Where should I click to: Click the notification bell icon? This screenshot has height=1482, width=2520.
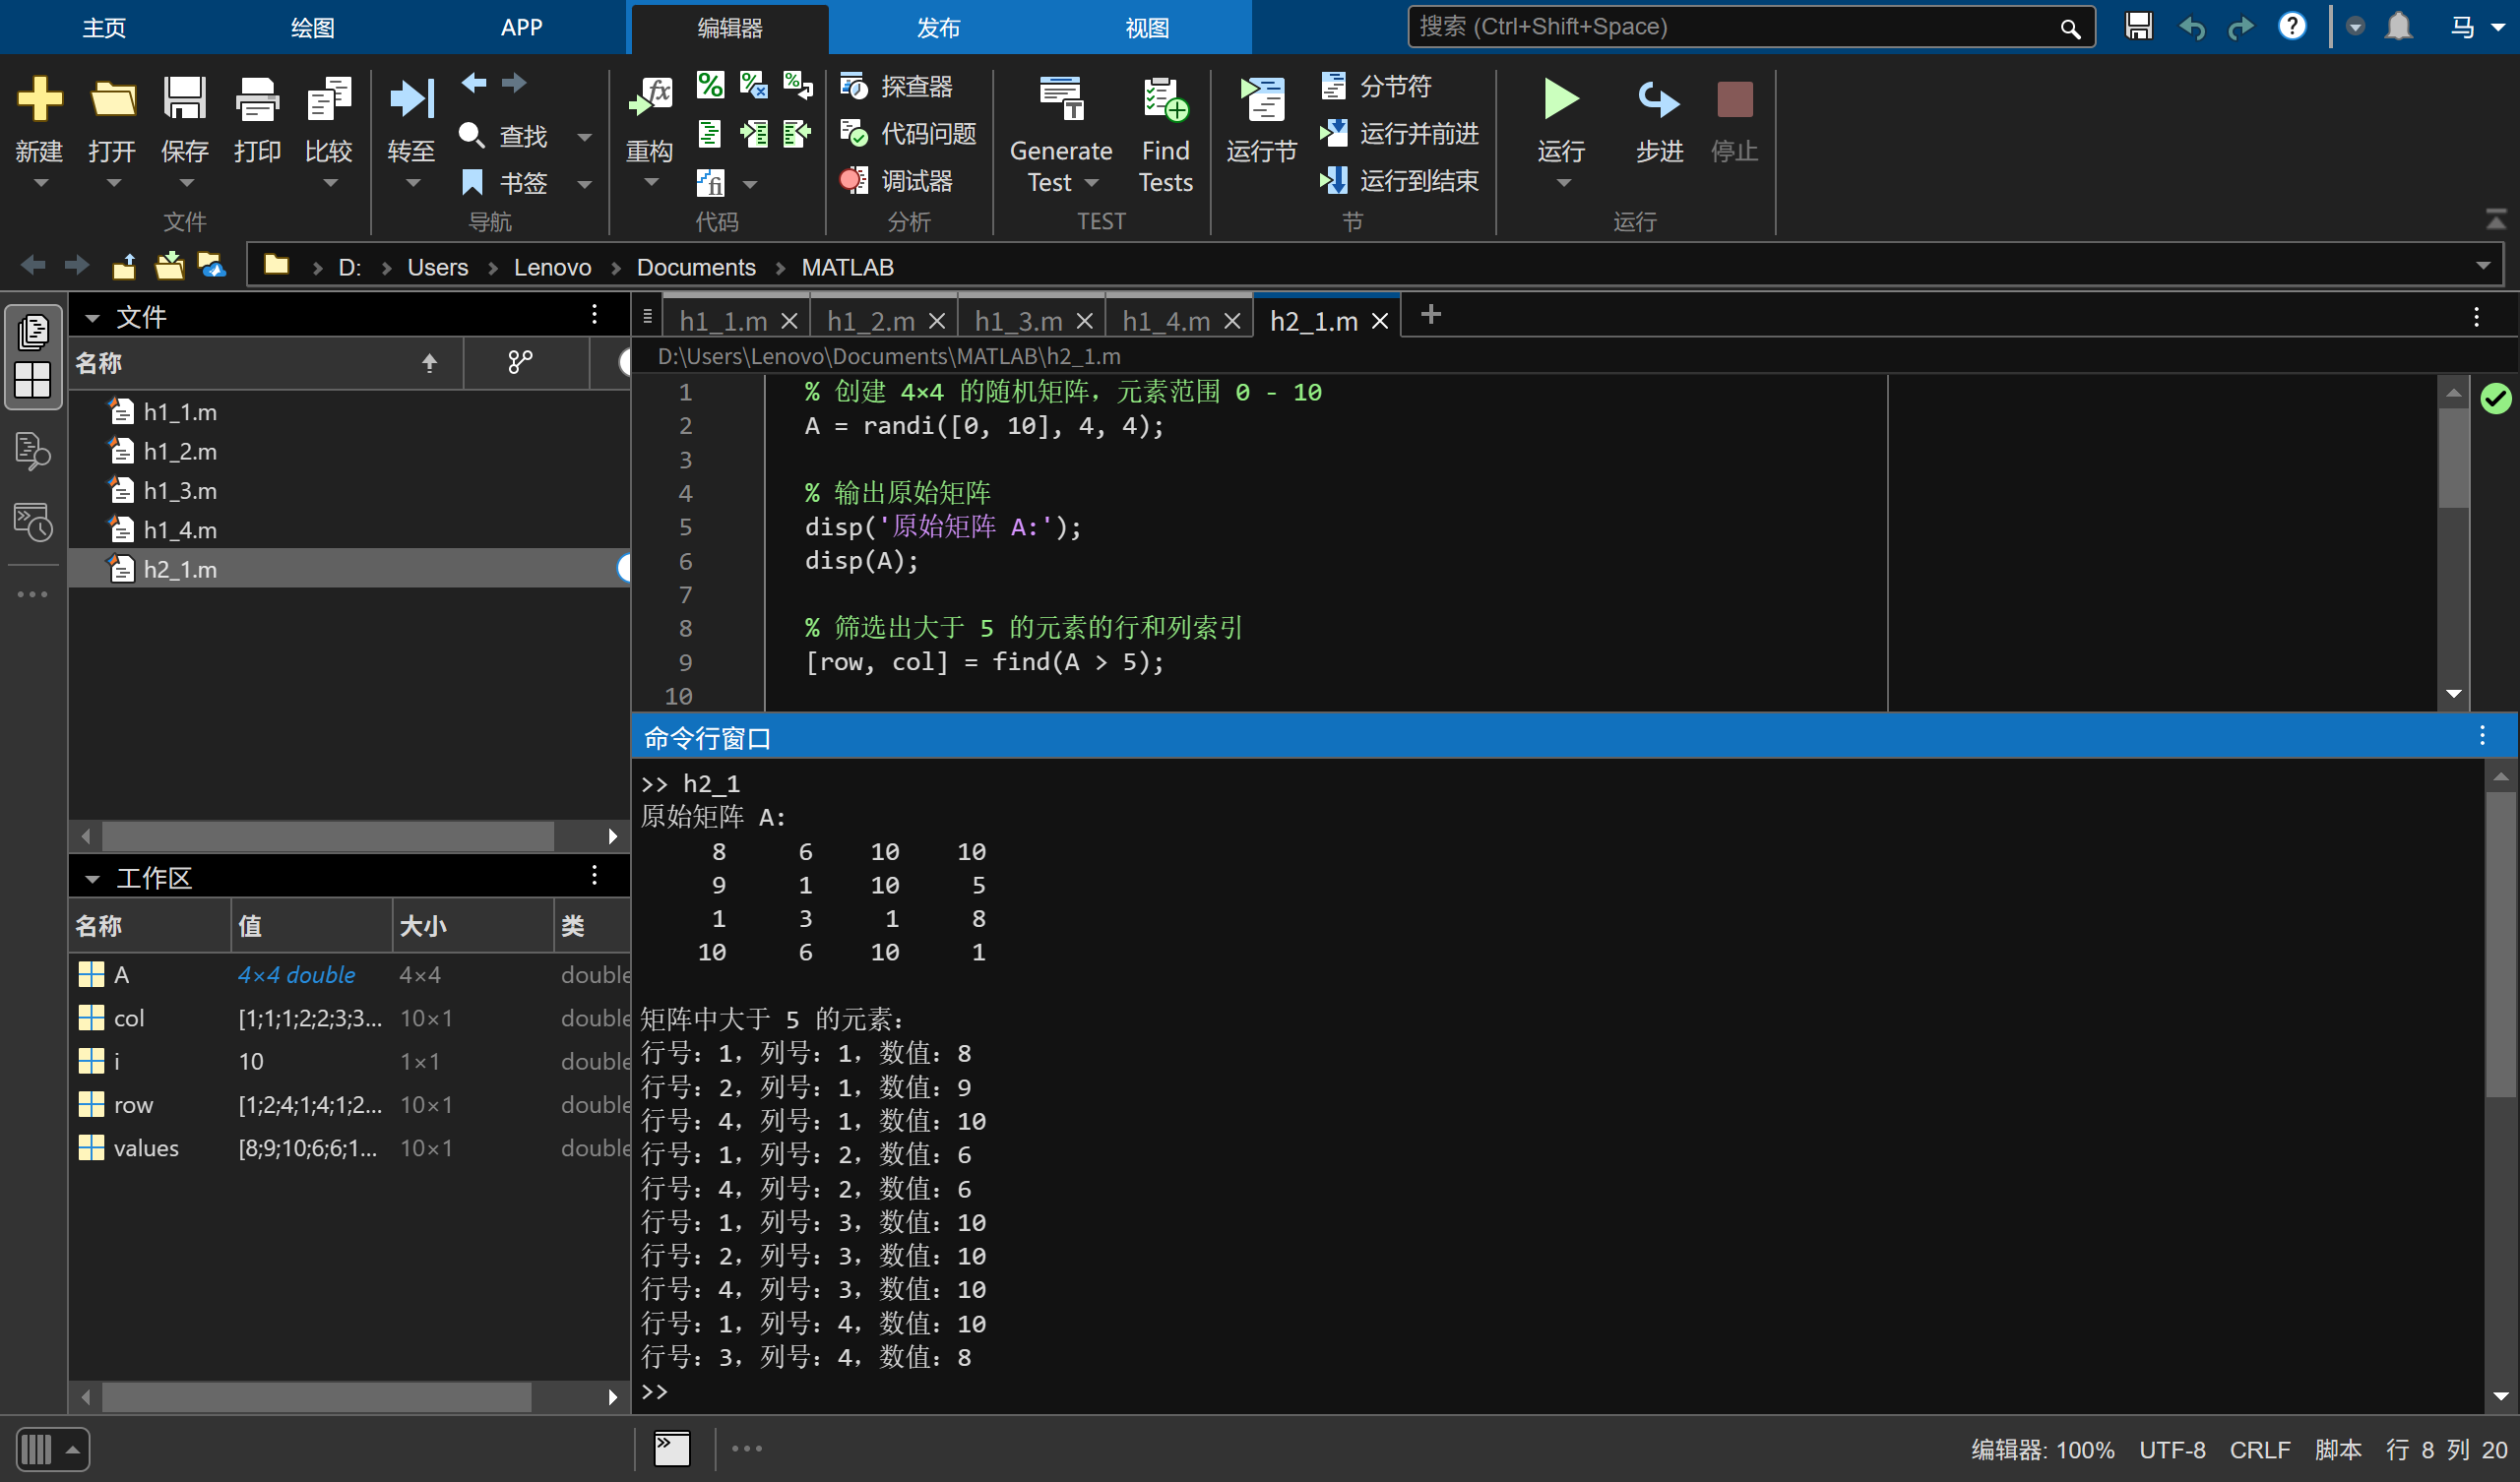[2398, 26]
